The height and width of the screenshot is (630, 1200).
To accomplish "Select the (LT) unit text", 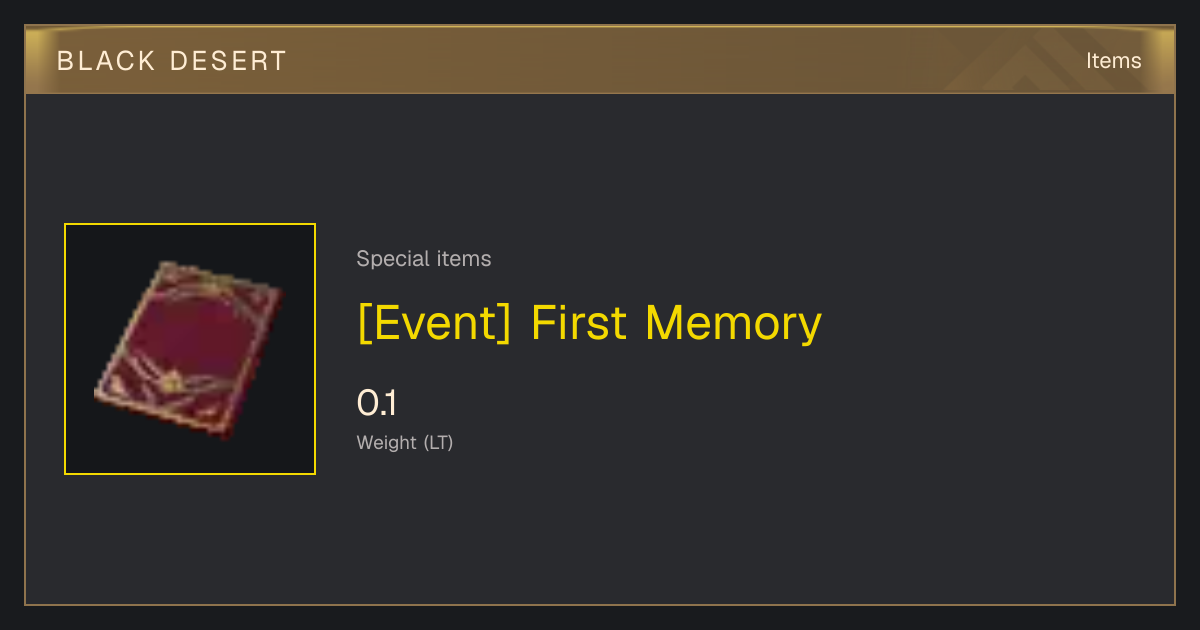I will click(x=438, y=442).
